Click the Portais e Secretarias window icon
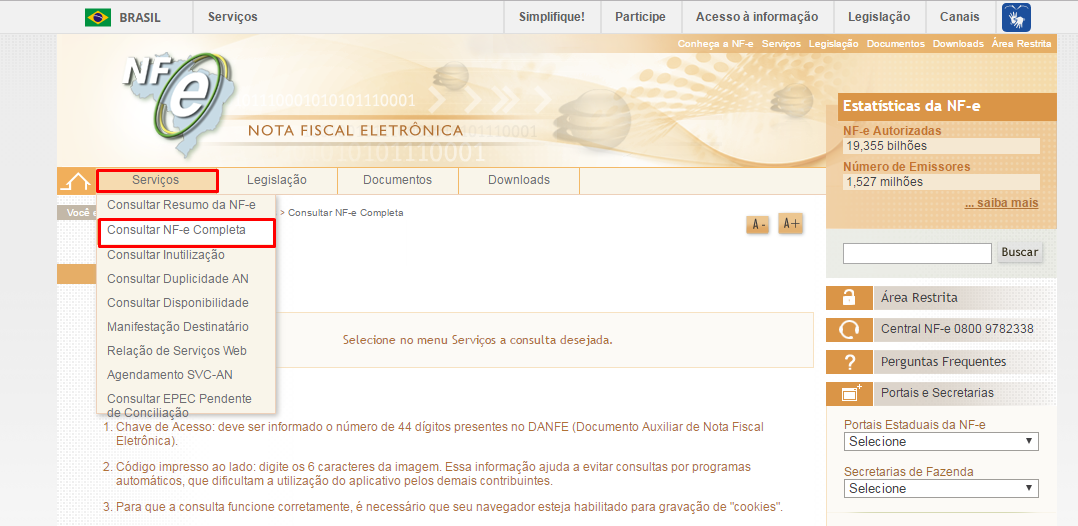The height and width of the screenshot is (526, 1078). 849,393
